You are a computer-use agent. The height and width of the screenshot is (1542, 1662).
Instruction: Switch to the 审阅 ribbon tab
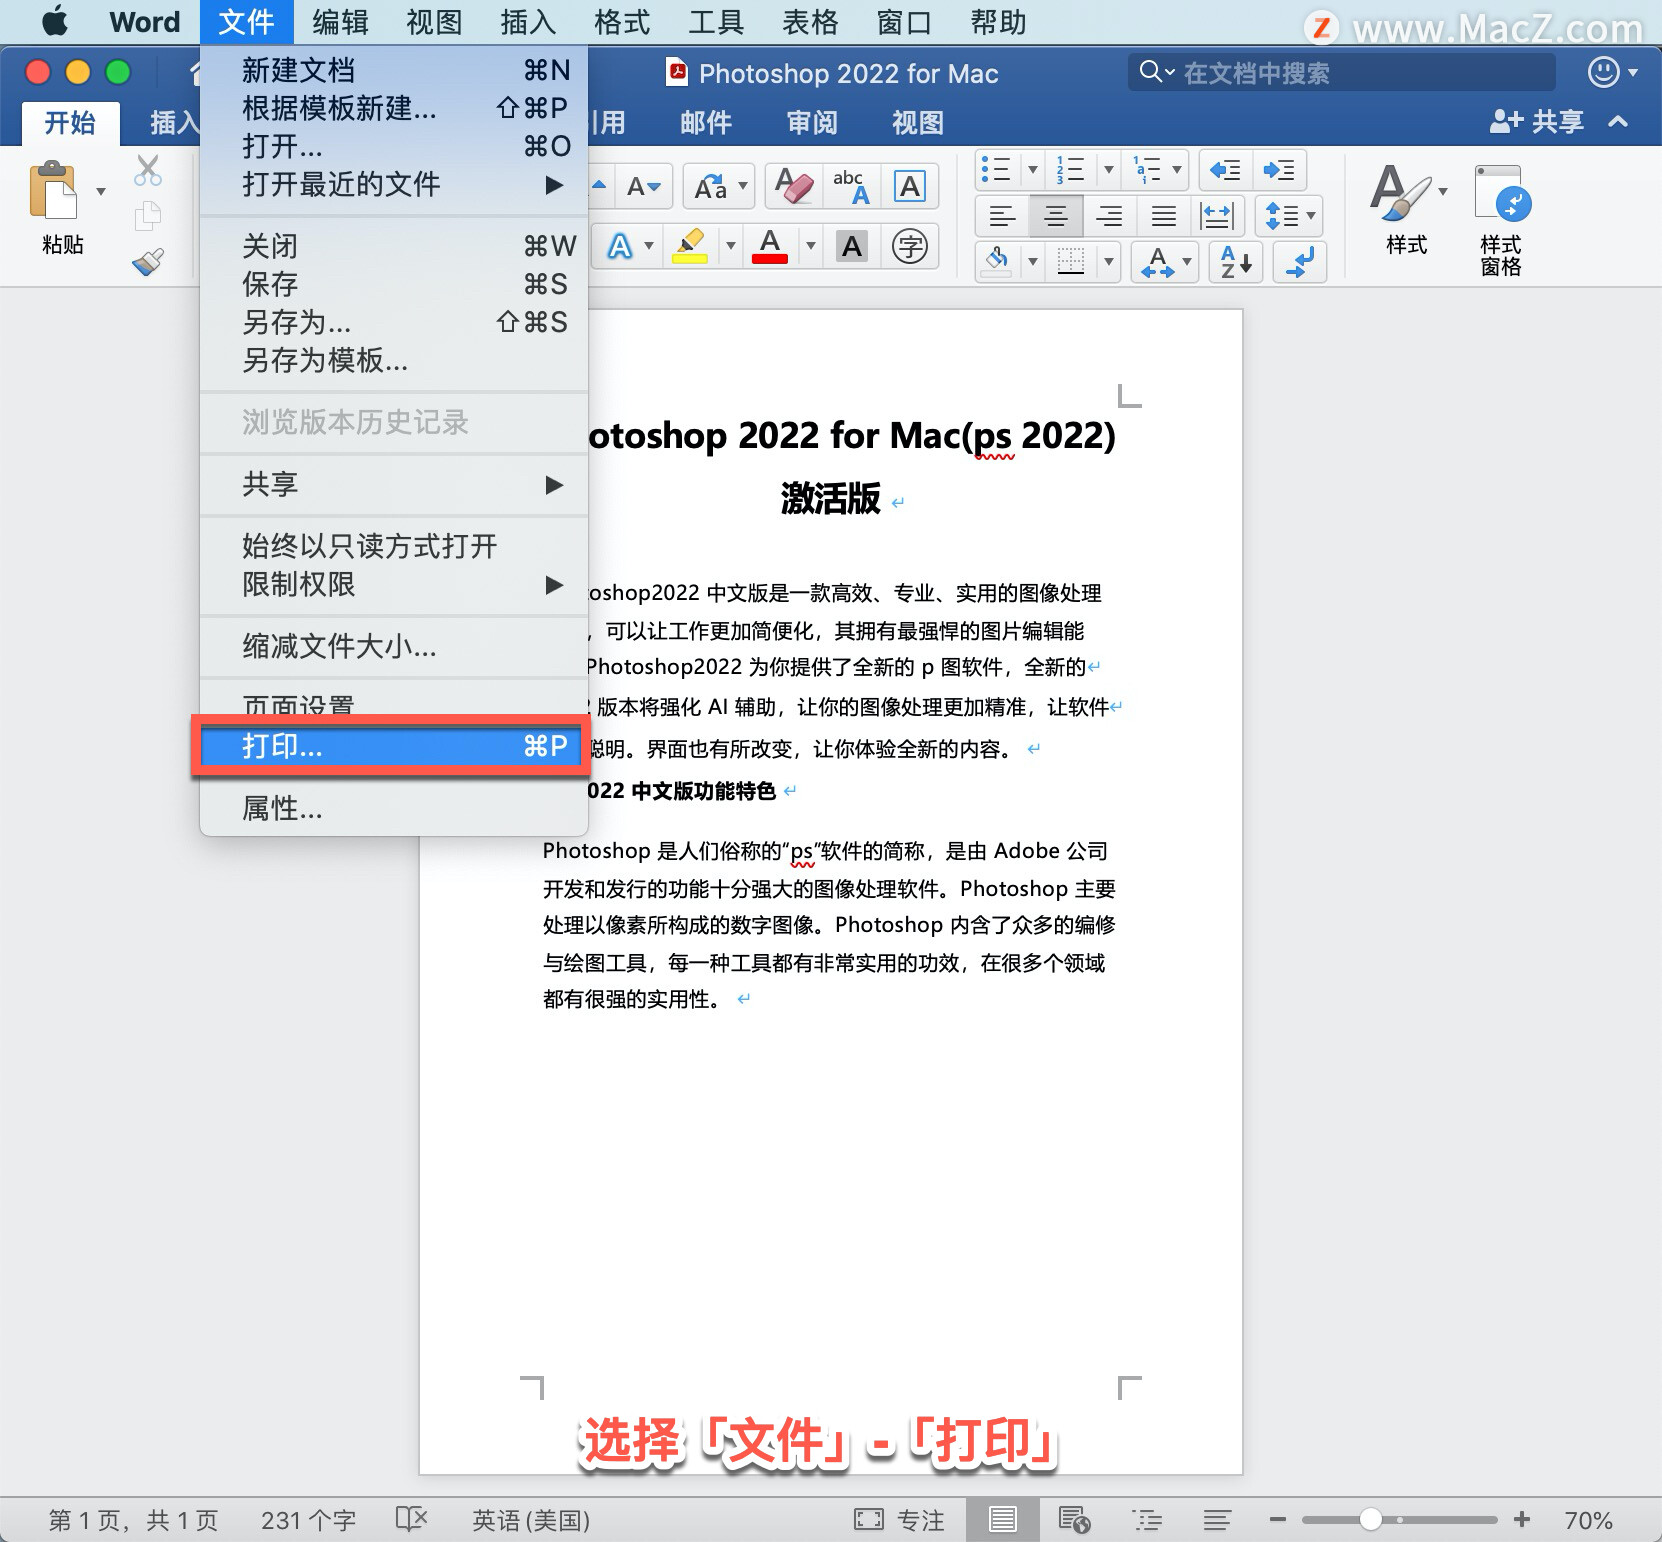(x=812, y=122)
